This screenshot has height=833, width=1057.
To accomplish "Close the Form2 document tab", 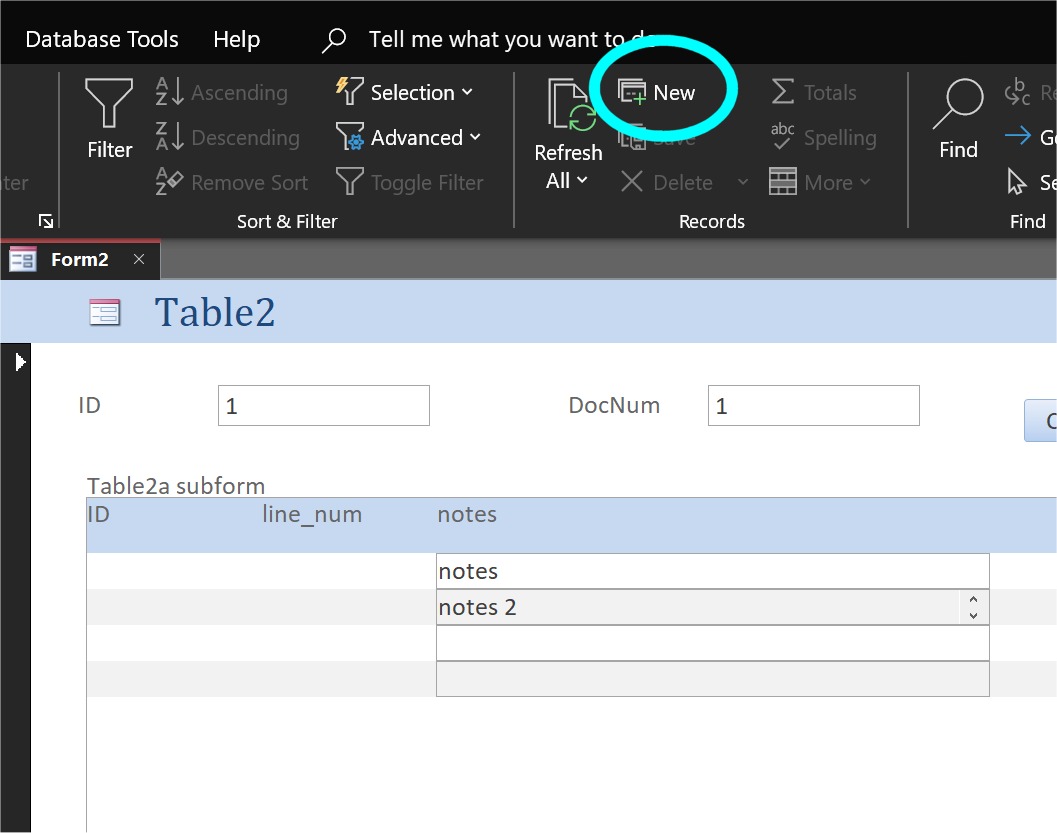I will point(139,260).
